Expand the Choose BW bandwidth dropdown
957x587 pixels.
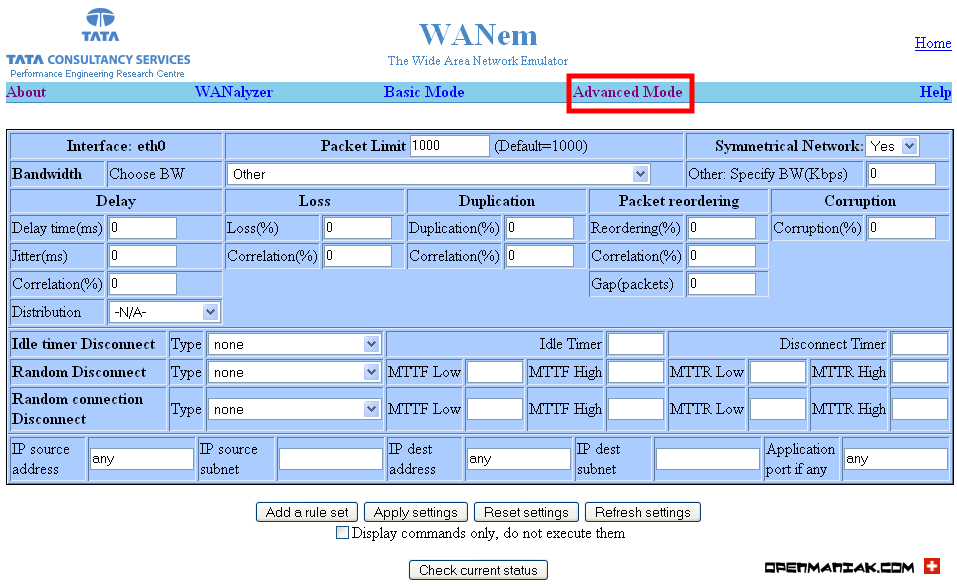(438, 174)
